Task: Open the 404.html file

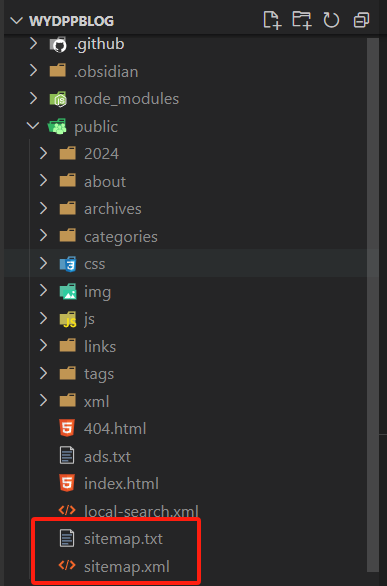Action: click(x=115, y=429)
